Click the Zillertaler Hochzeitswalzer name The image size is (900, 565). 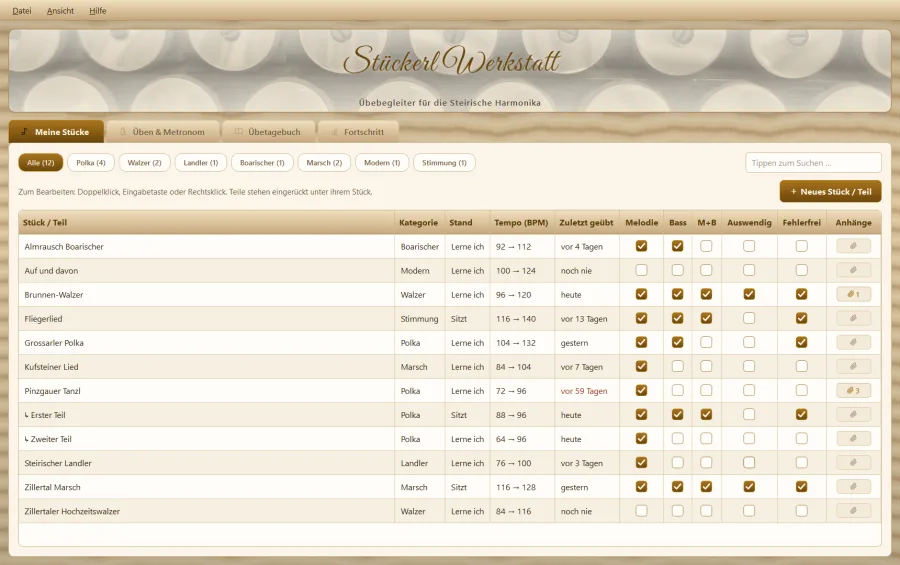pos(72,512)
